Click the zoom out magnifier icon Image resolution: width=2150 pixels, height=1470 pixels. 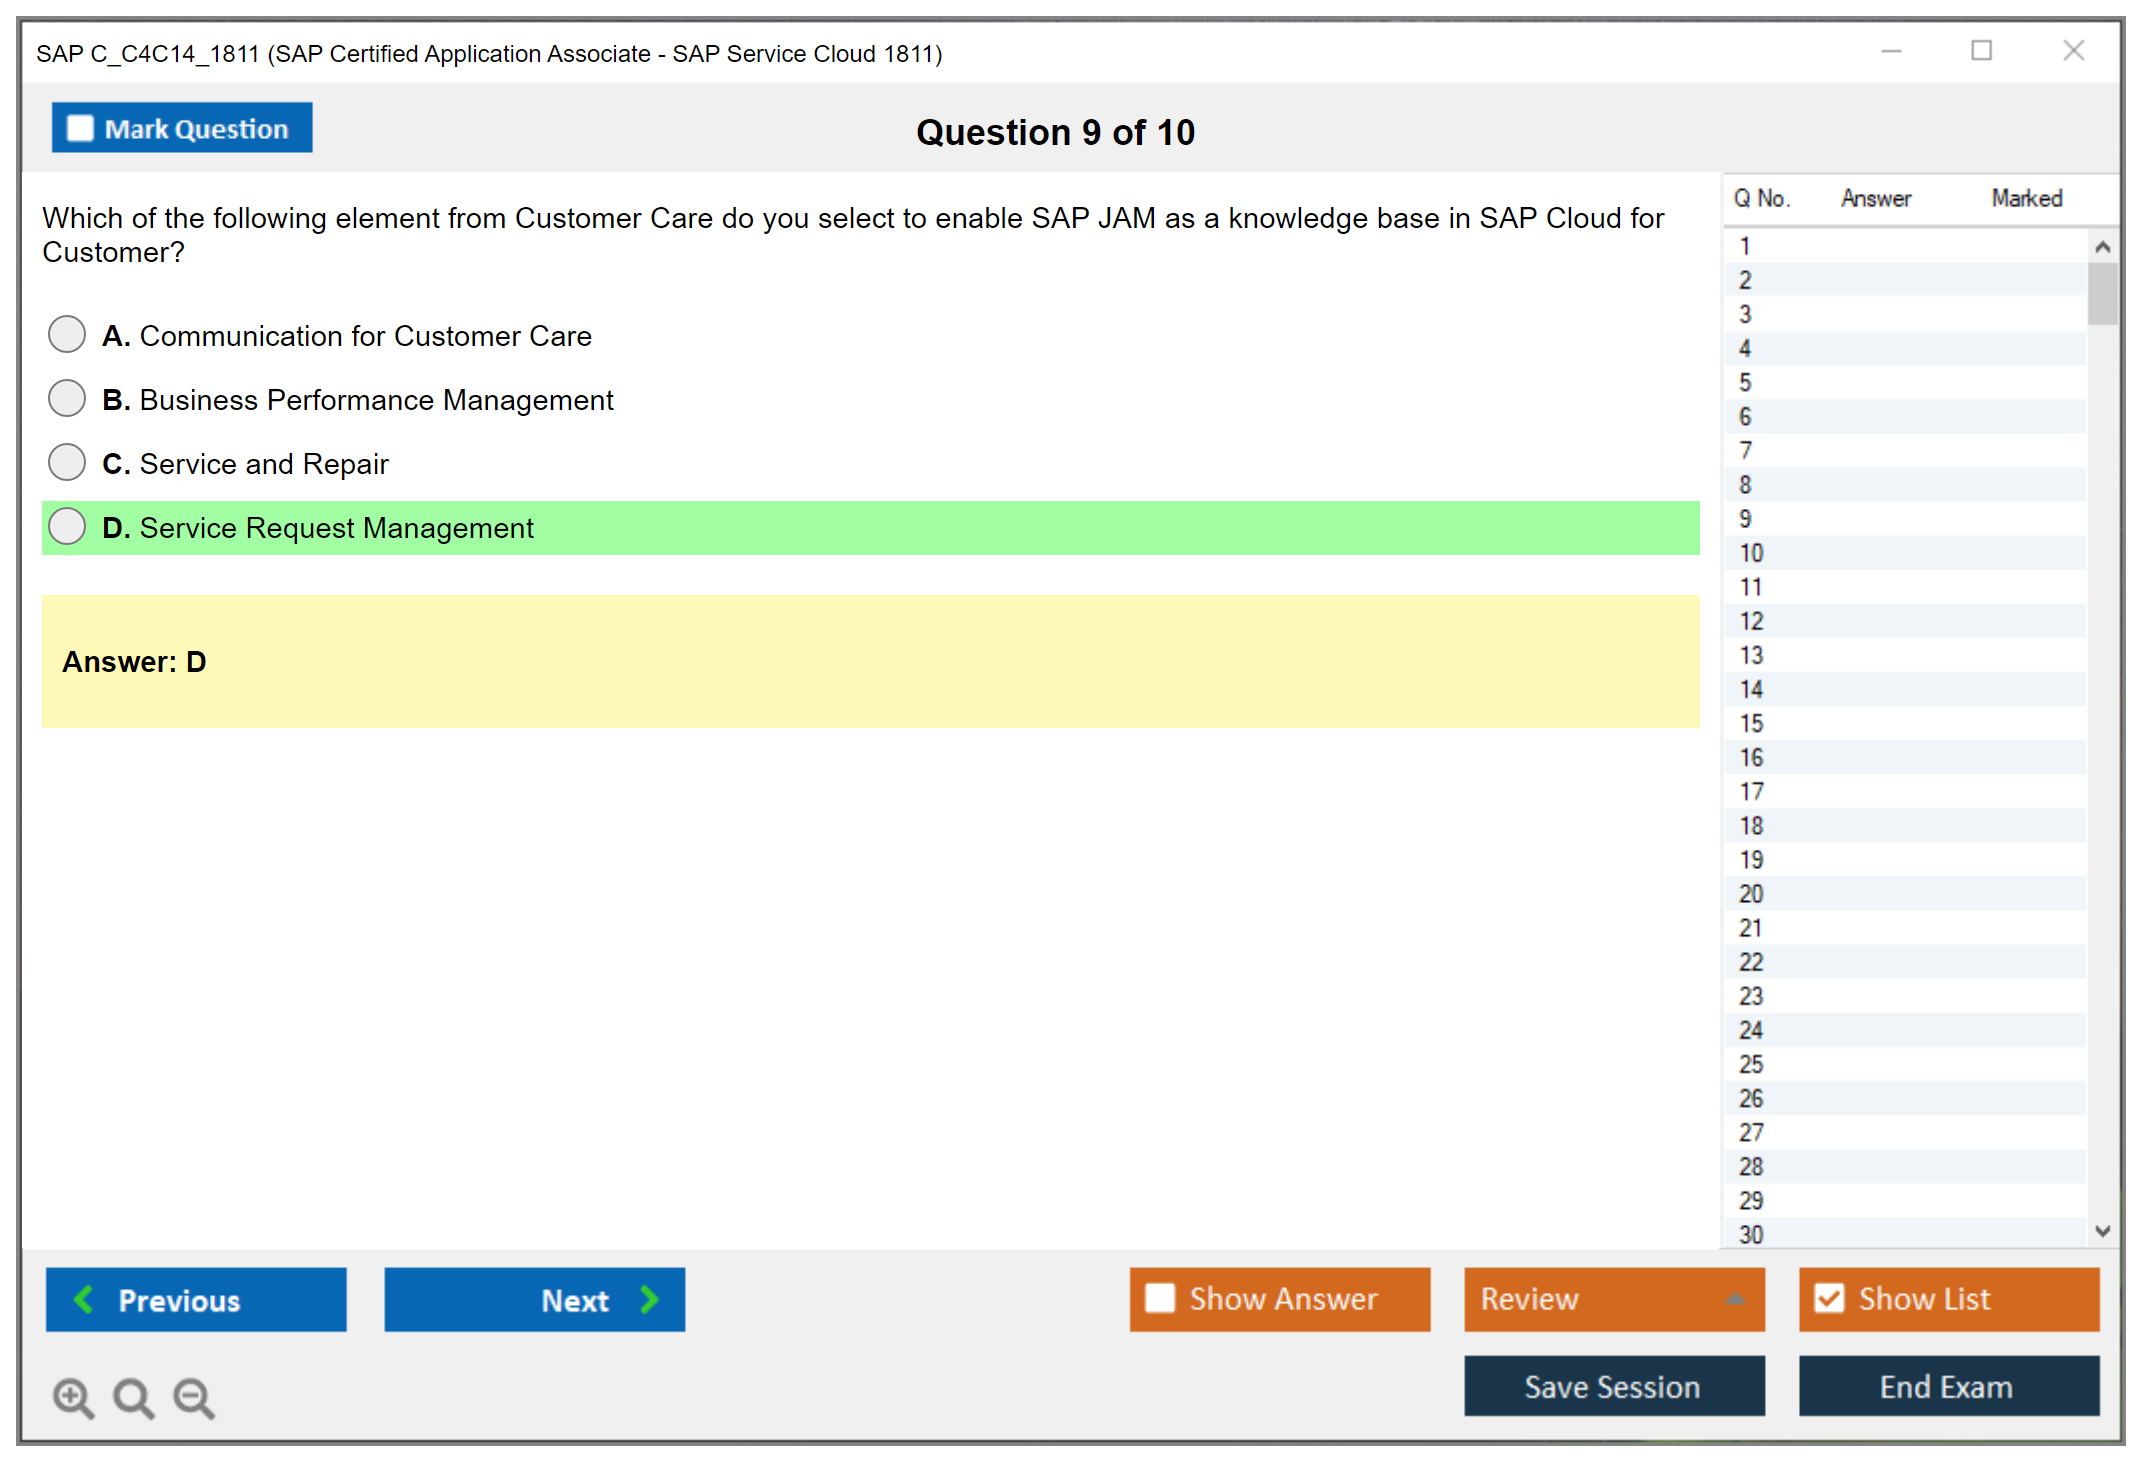pos(193,1397)
